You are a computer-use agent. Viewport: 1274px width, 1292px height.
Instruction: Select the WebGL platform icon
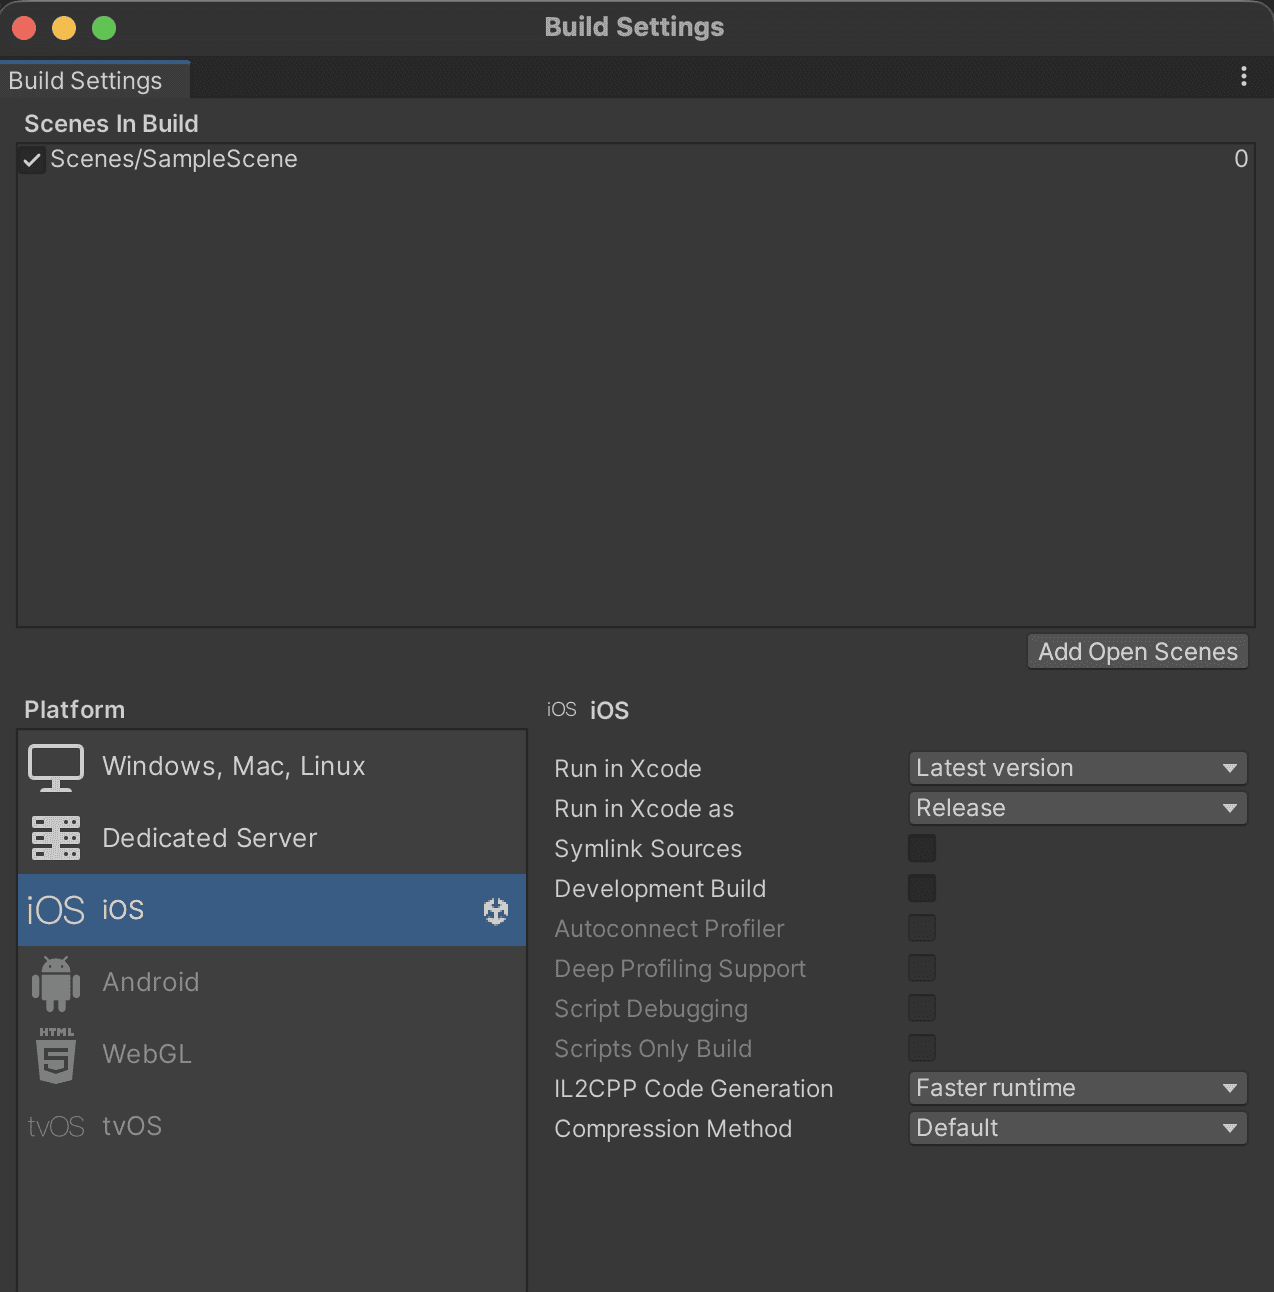tap(56, 1054)
